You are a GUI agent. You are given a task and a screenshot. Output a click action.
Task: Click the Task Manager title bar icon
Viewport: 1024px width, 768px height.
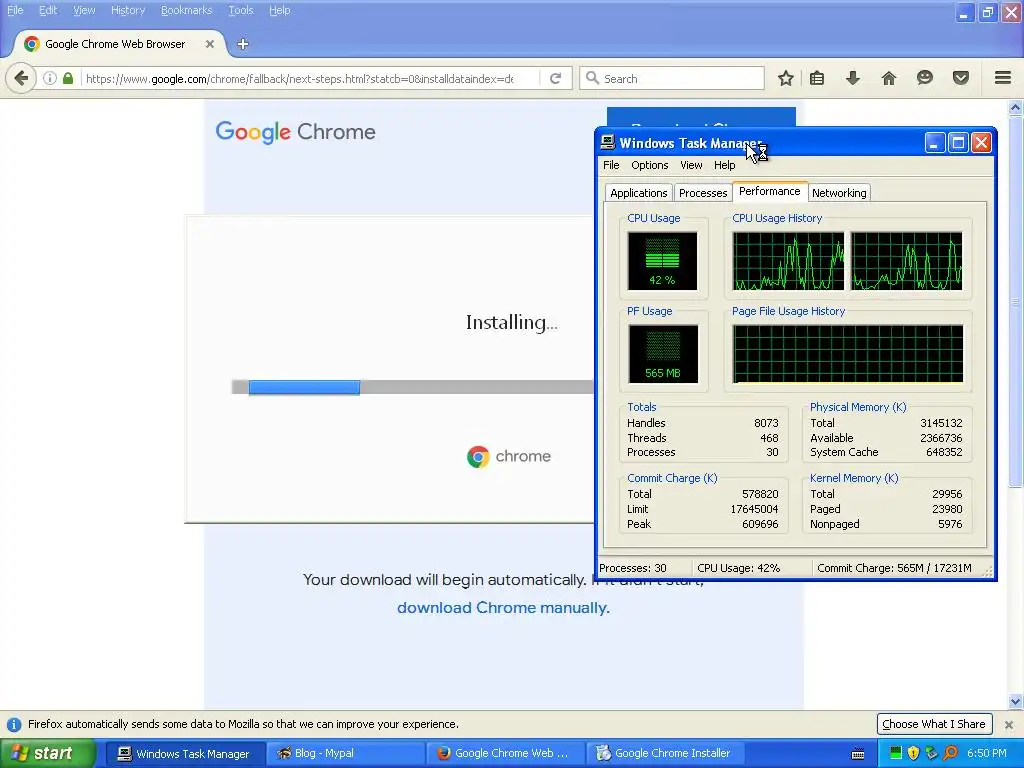[x=607, y=142]
